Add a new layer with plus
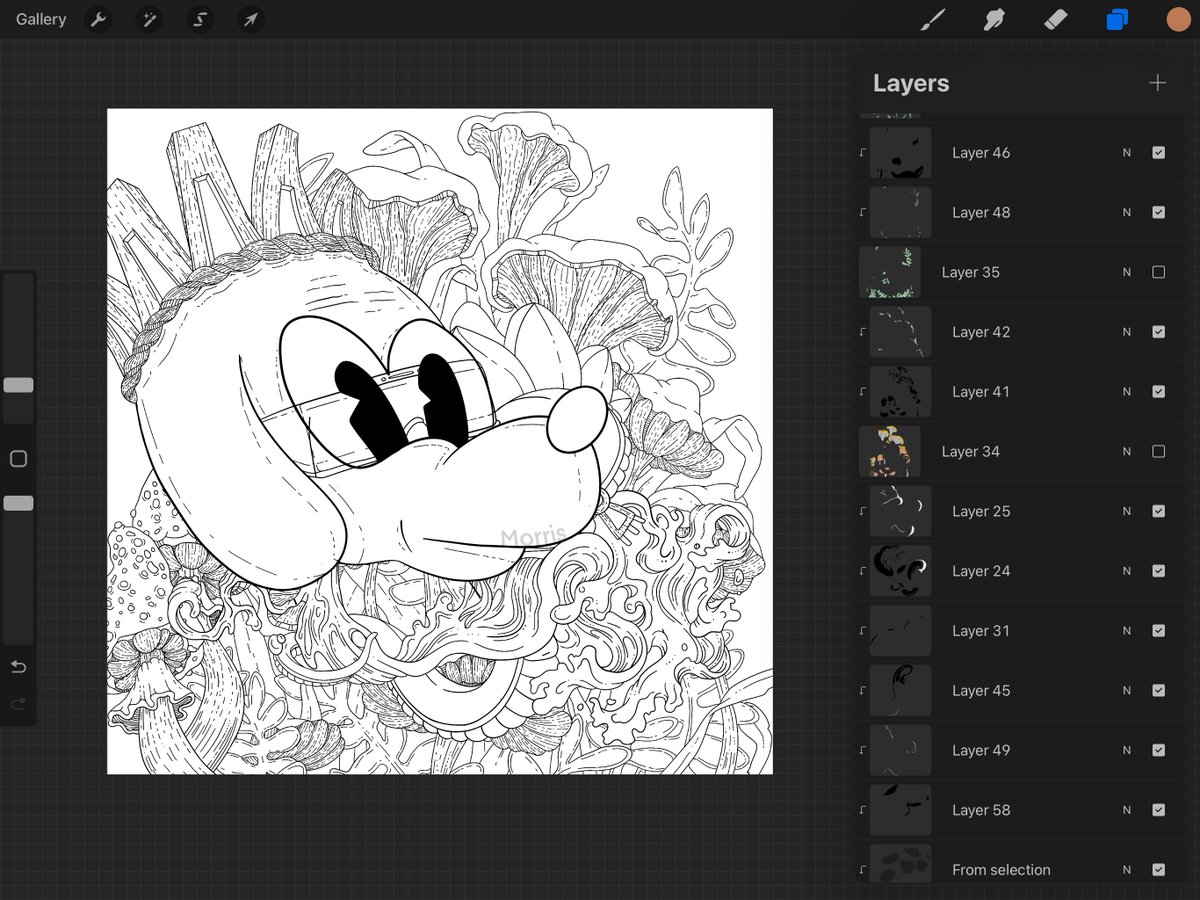Image resolution: width=1200 pixels, height=900 pixels. pos(1157,83)
